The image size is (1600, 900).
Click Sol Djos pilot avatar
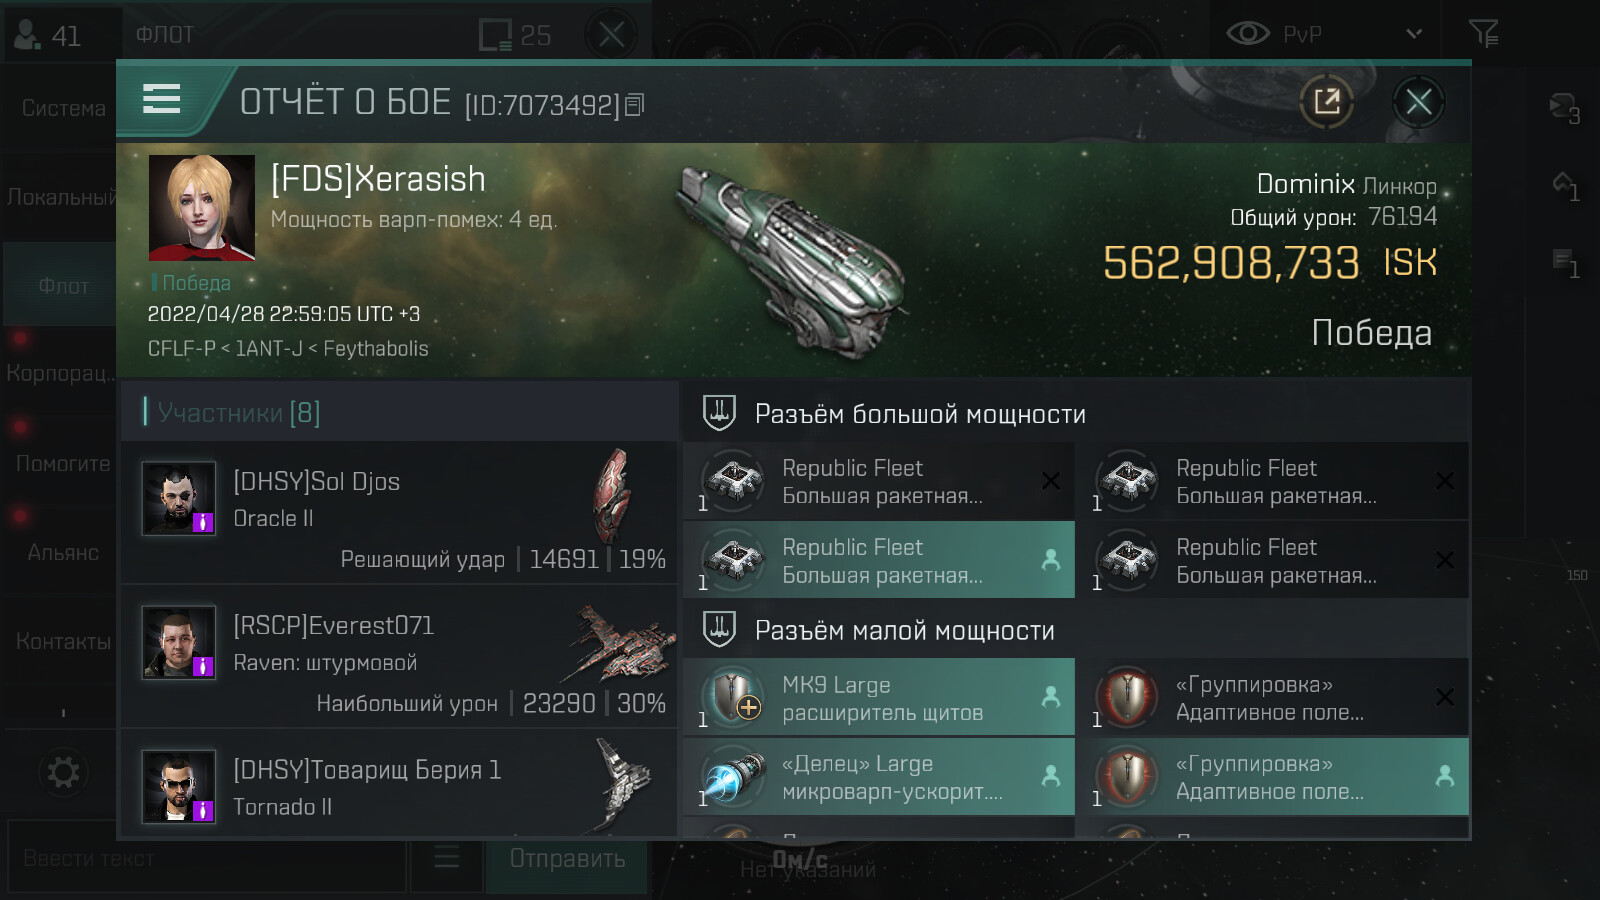(179, 498)
